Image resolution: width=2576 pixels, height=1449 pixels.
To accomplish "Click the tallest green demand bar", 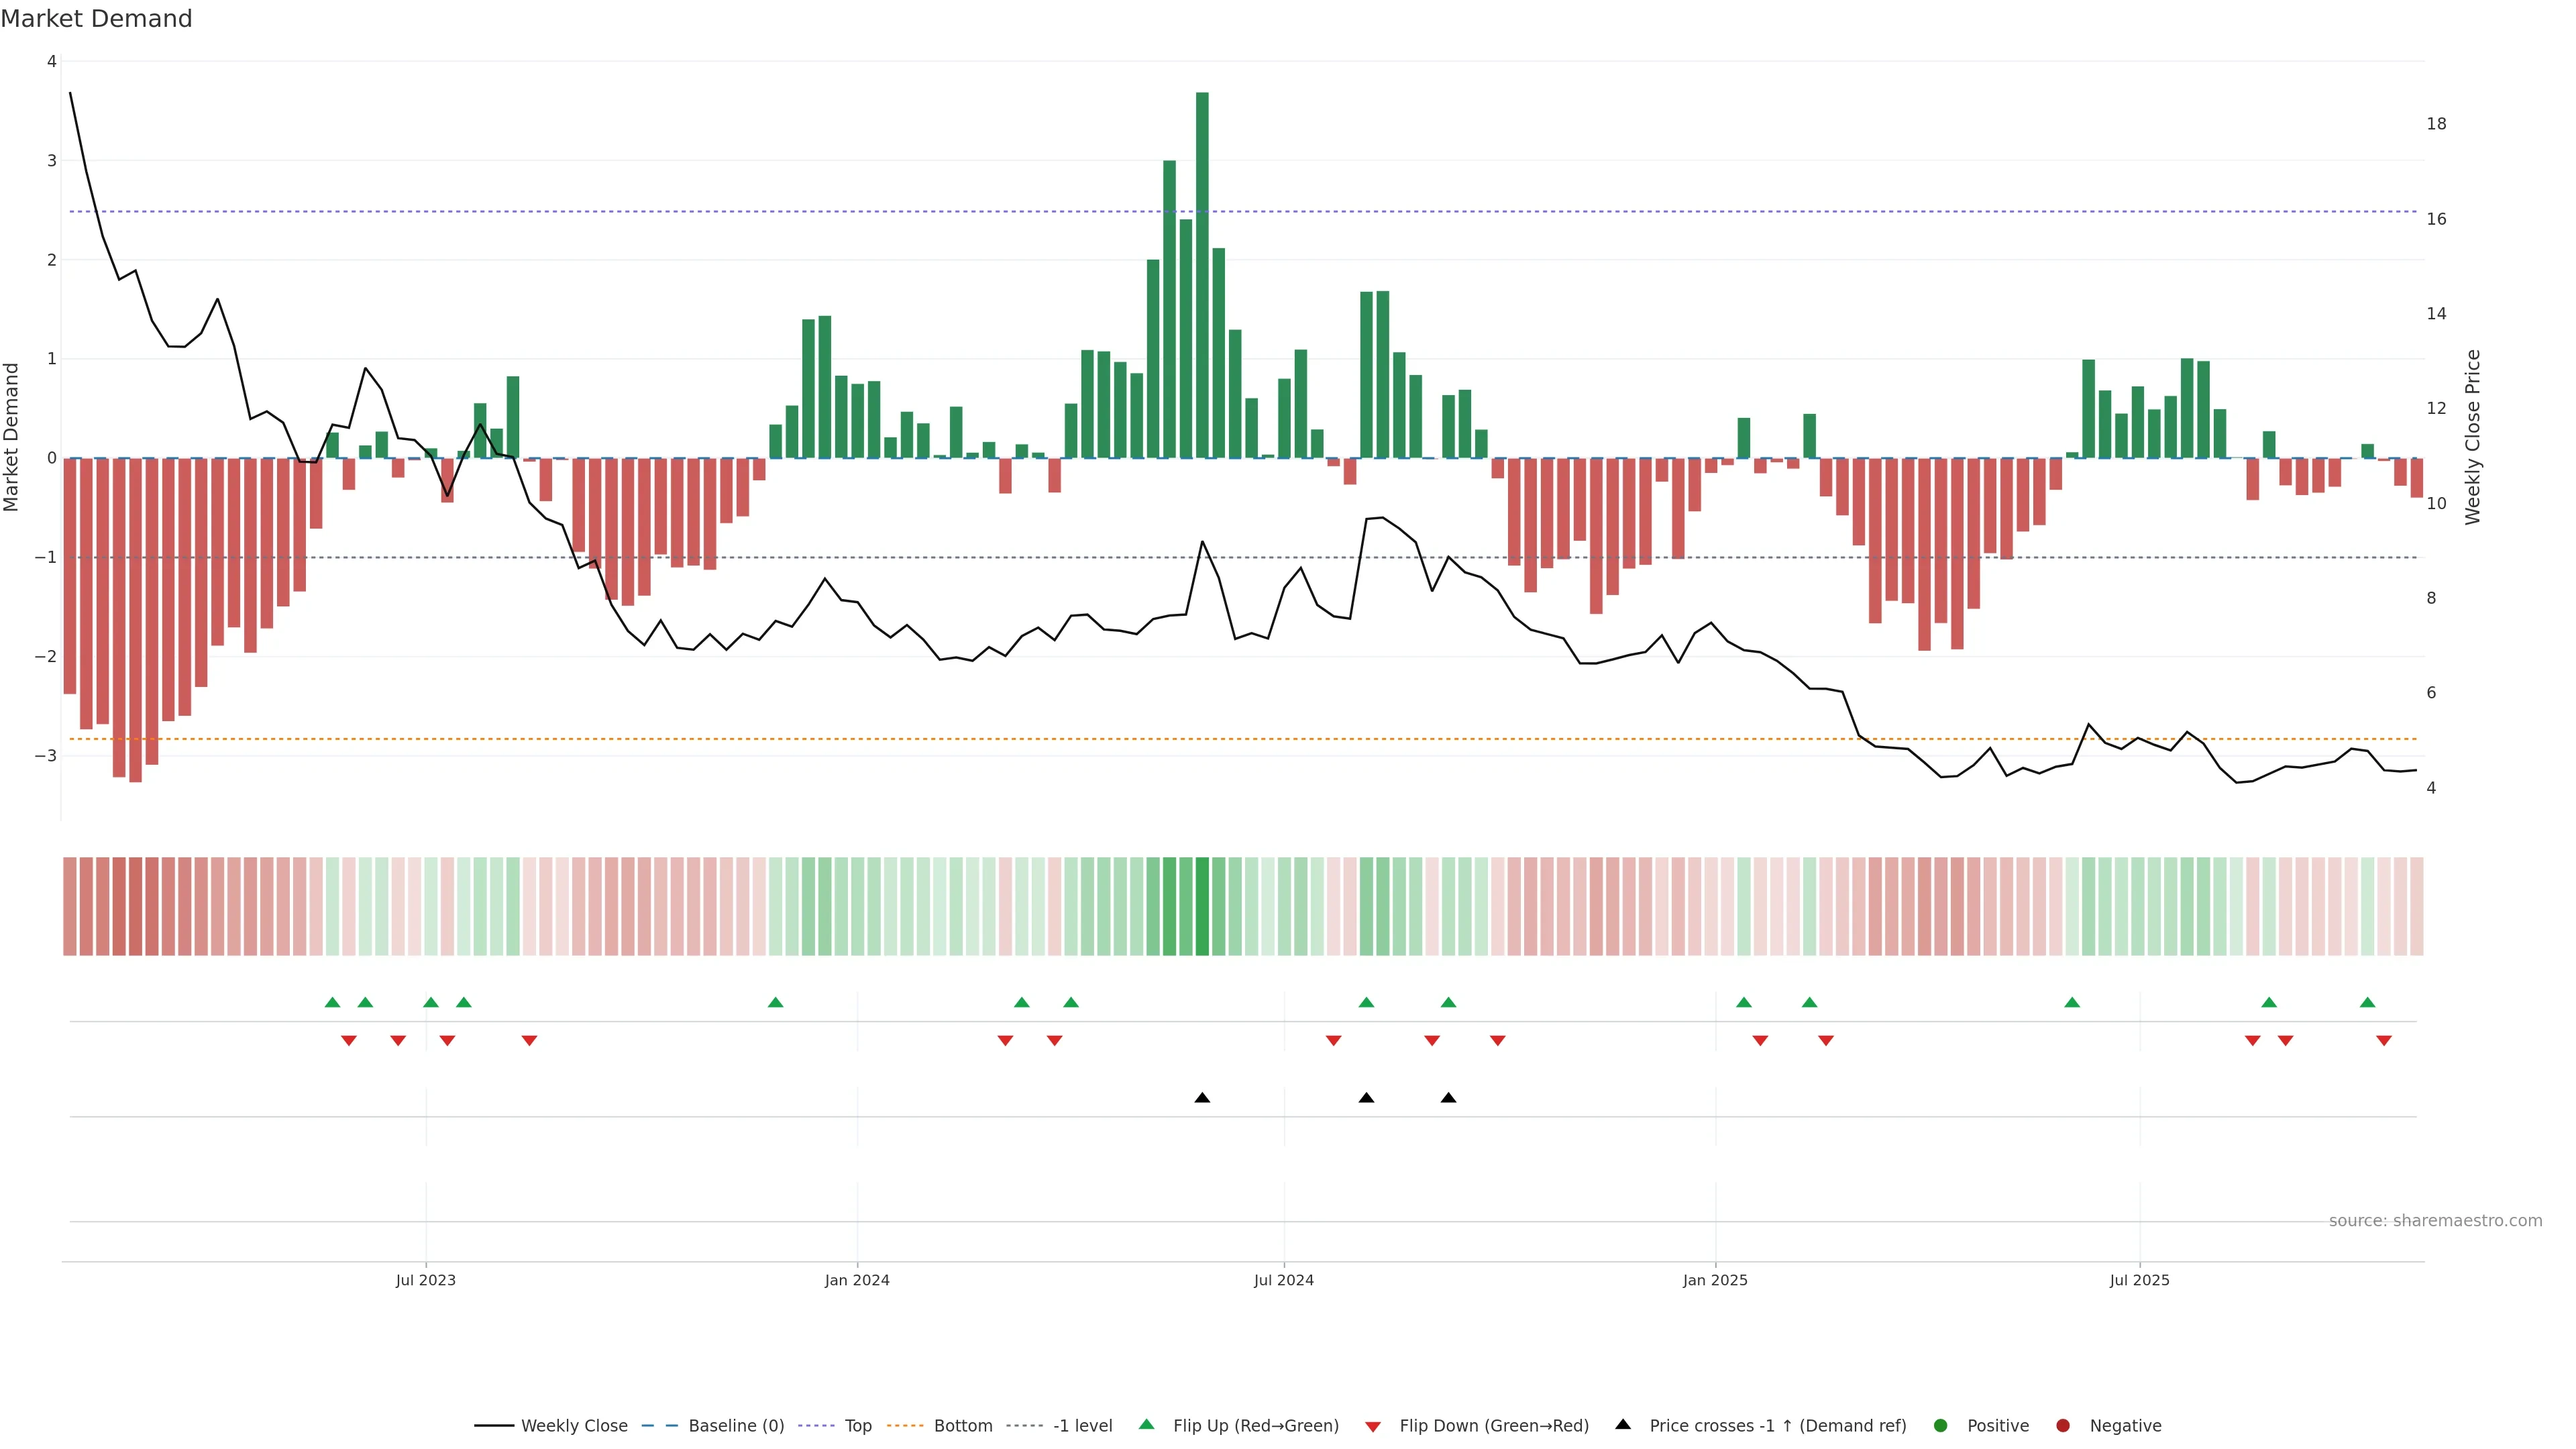I will click(x=1202, y=275).
